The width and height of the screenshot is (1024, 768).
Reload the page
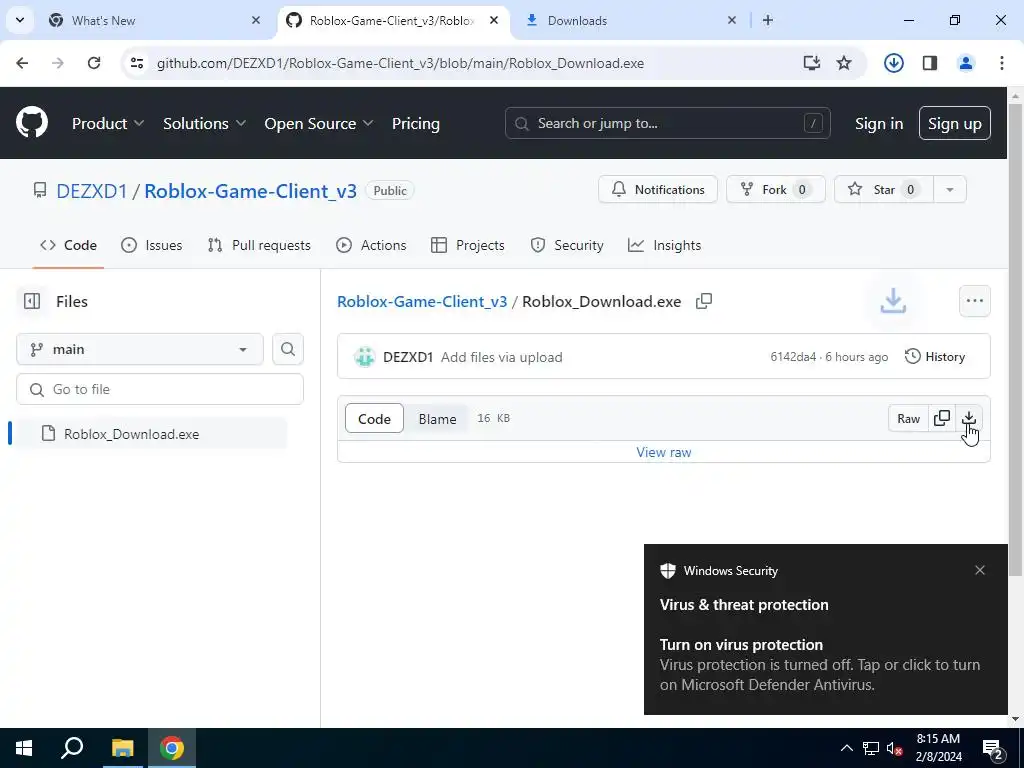[94, 63]
